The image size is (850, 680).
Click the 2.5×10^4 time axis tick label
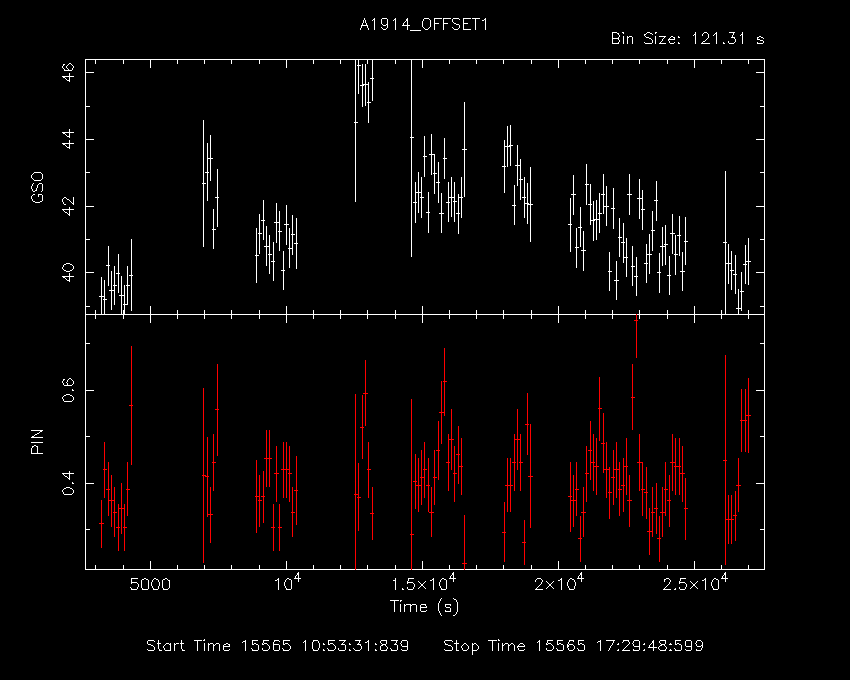tap(696, 583)
